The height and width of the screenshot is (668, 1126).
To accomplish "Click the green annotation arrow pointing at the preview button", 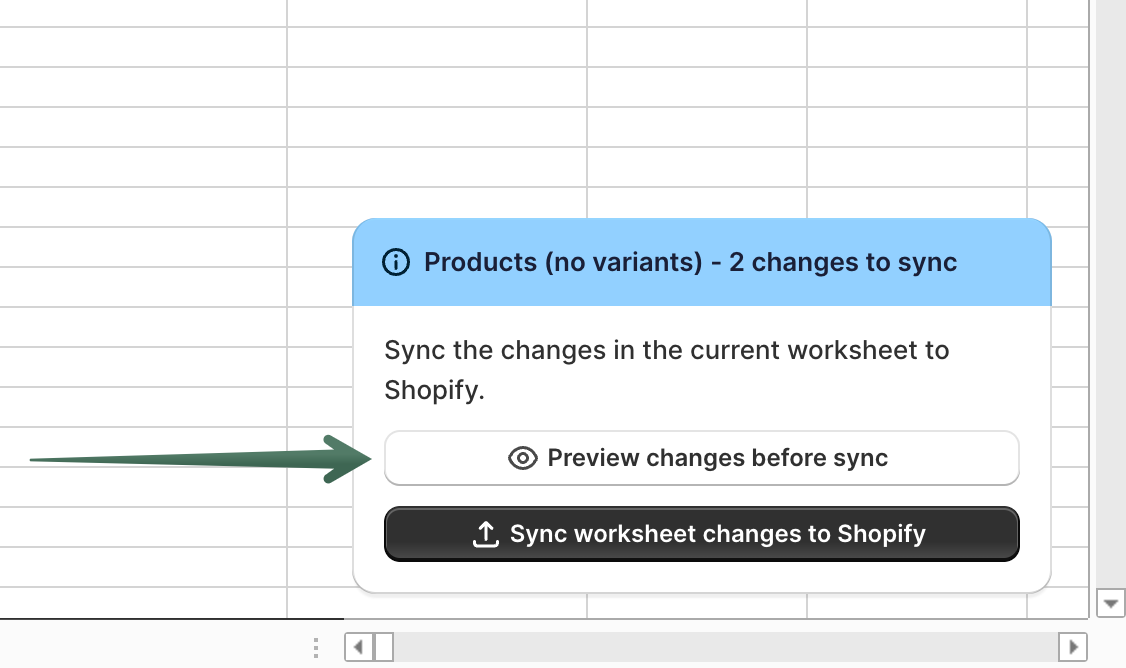I will pos(200,459).
